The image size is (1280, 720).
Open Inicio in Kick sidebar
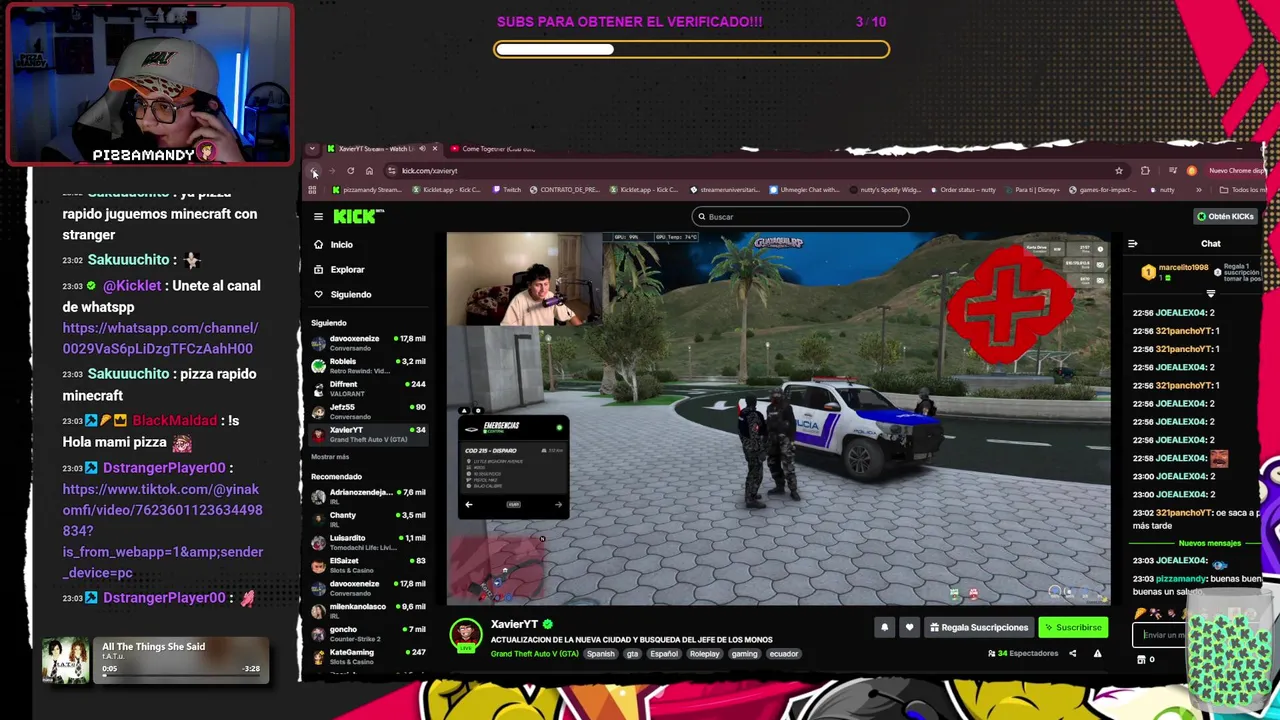[333, 244]
